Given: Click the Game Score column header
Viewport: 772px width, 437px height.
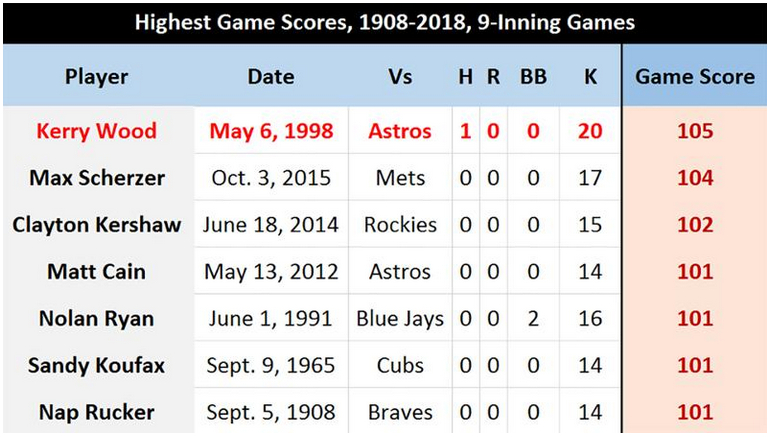Looking at the screenshot, I should tap(695, 77).
